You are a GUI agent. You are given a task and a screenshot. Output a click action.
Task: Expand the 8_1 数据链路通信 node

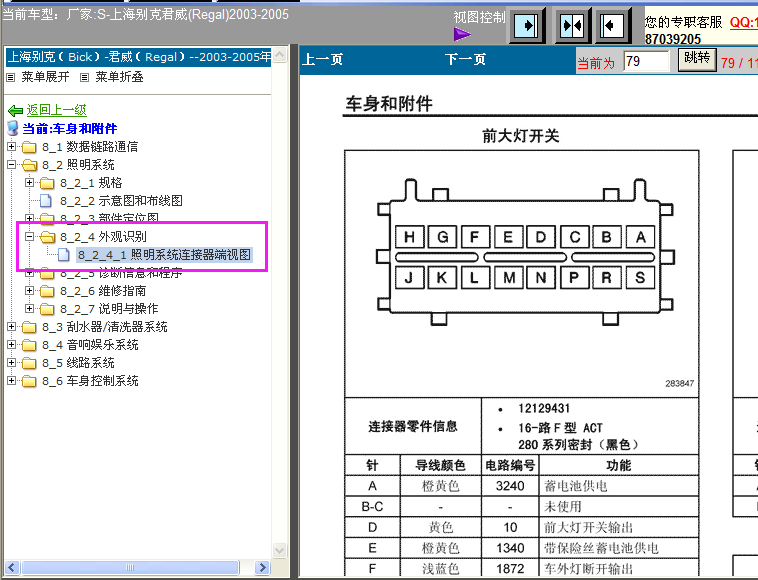click(11, 146)
